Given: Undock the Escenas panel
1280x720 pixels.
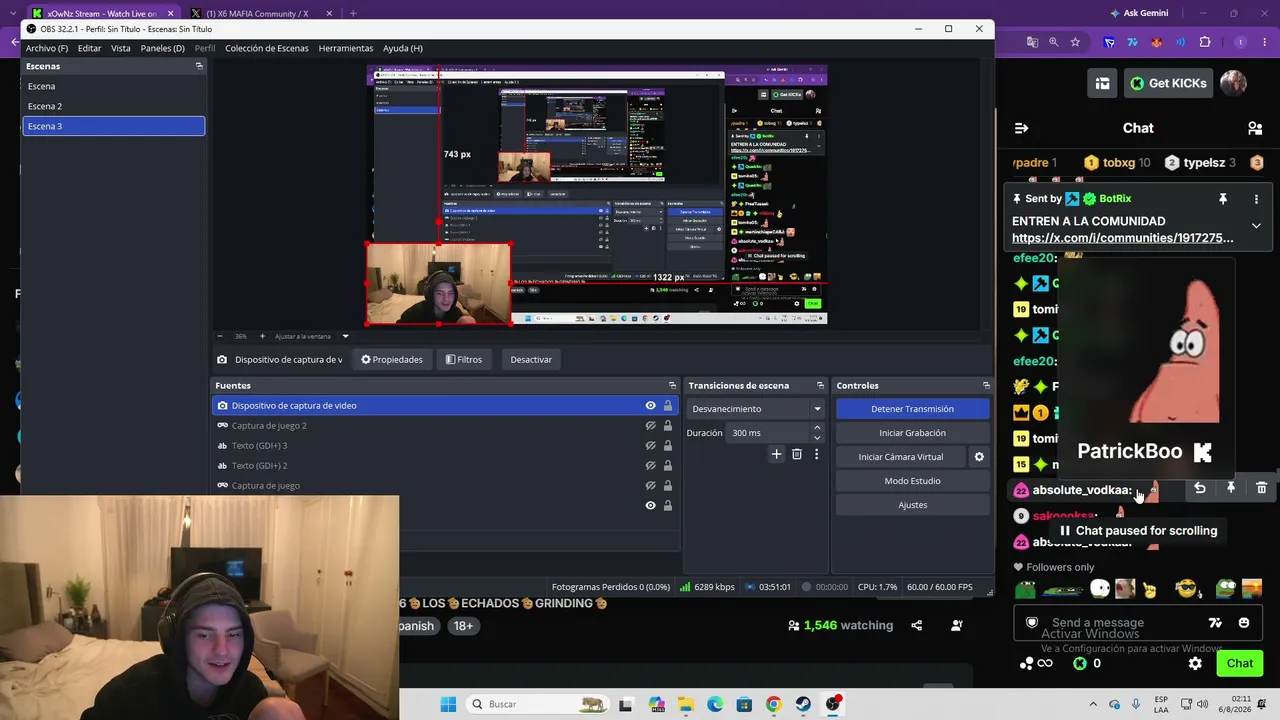Looking at the screenshot, I should click(x=199, y=66).
